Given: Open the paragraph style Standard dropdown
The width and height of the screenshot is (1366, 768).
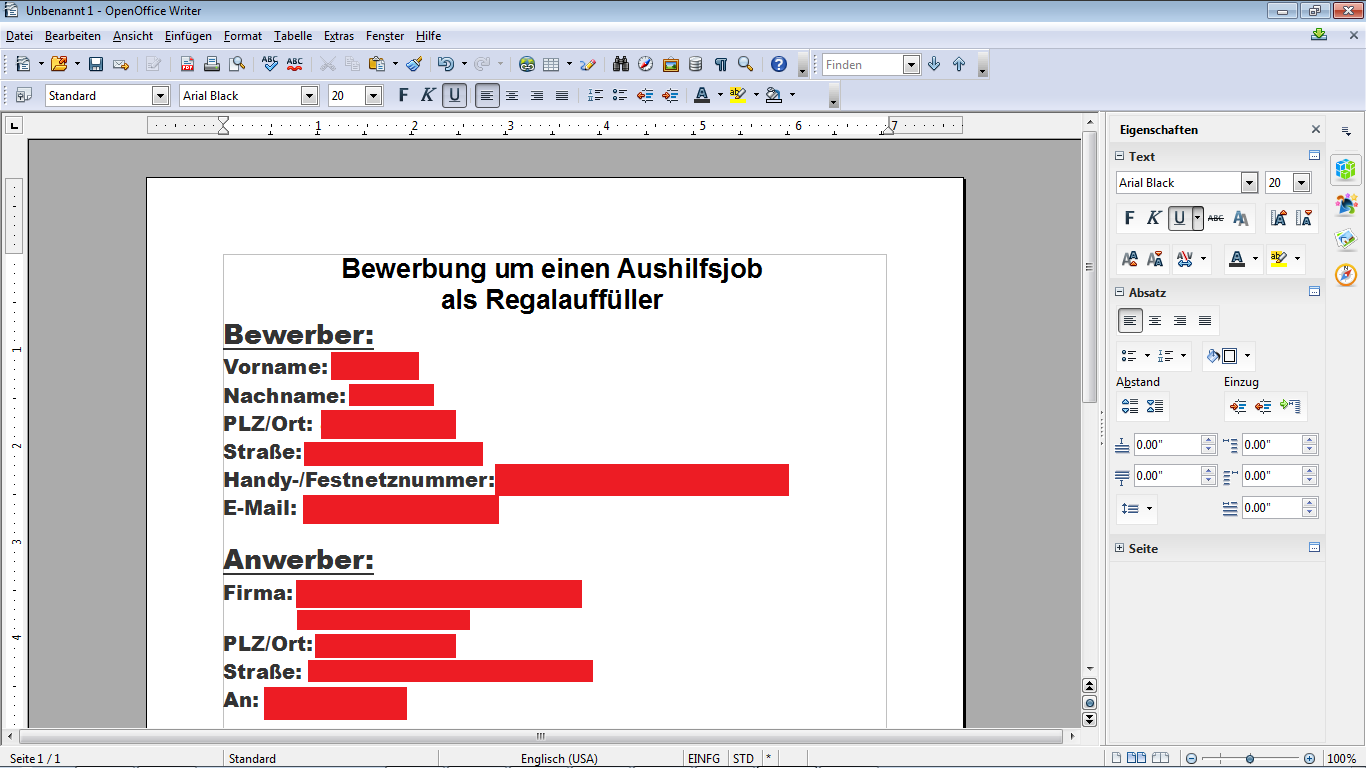Looking at the screenshot, I should coord(160,96).
